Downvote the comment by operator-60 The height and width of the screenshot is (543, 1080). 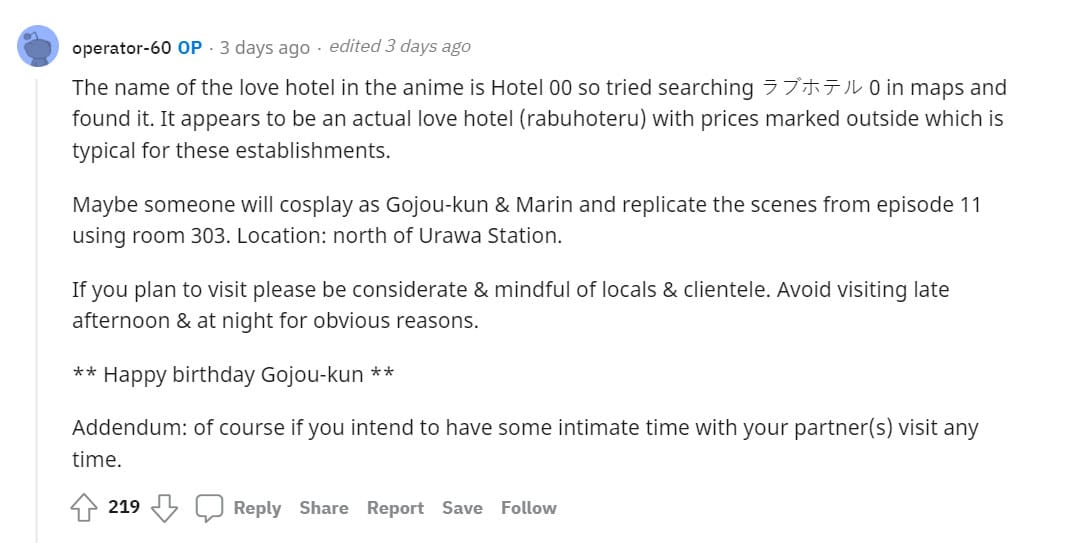pyautogui.click(x=164, y=508)
